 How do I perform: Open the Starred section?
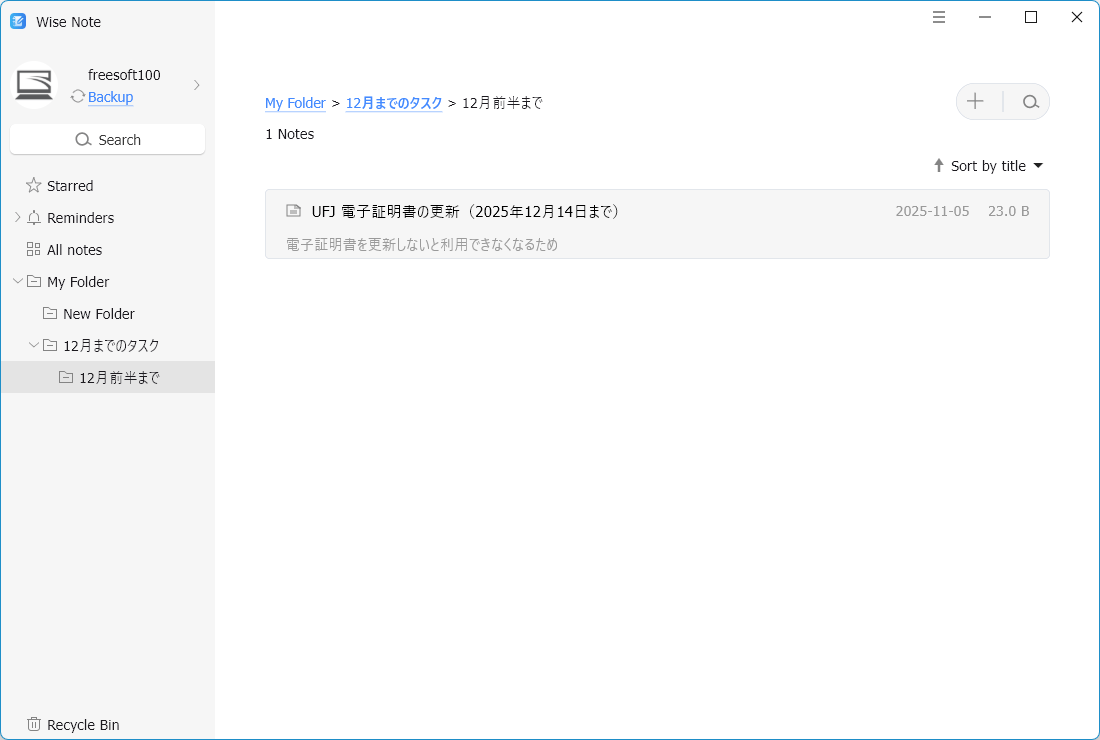coord(69,186)
